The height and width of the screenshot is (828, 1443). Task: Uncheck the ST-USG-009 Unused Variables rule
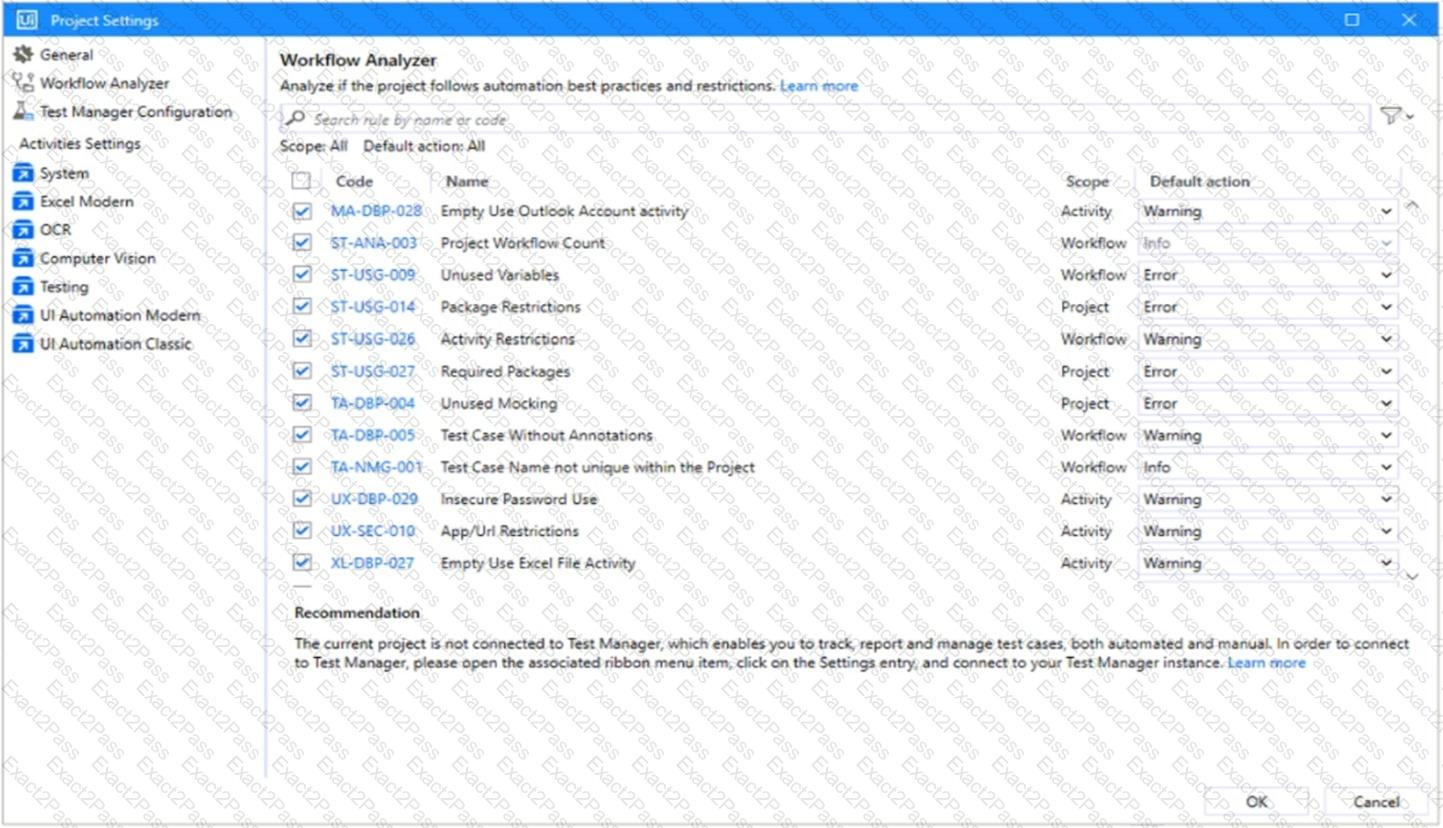[302, 274]
